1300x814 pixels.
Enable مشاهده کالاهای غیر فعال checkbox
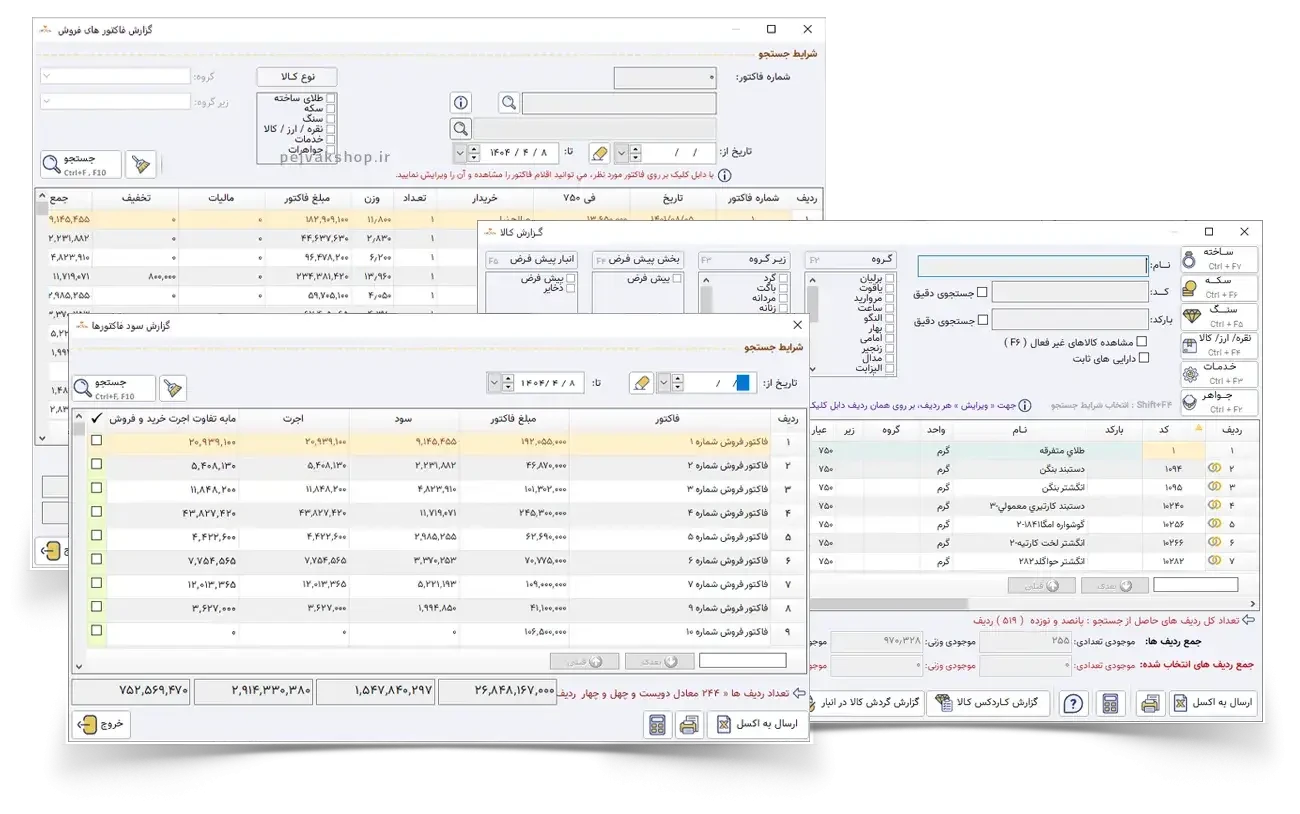click(1143, 342)
